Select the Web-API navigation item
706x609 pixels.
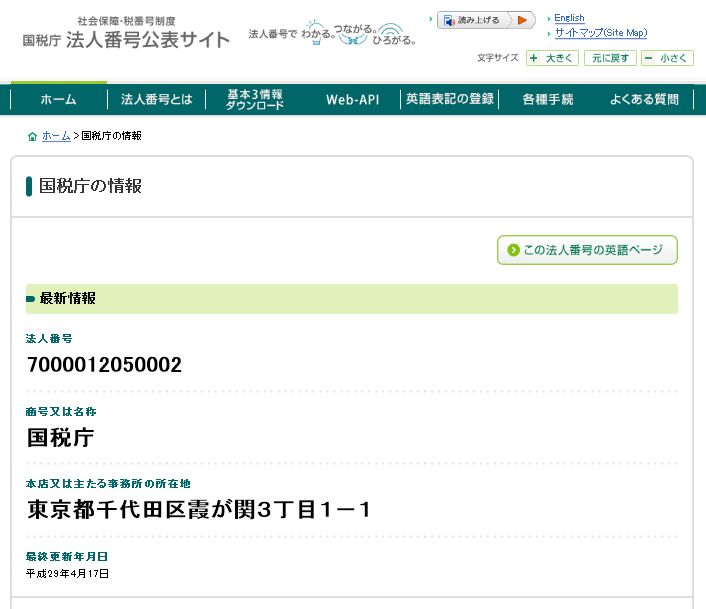point(352,100)
